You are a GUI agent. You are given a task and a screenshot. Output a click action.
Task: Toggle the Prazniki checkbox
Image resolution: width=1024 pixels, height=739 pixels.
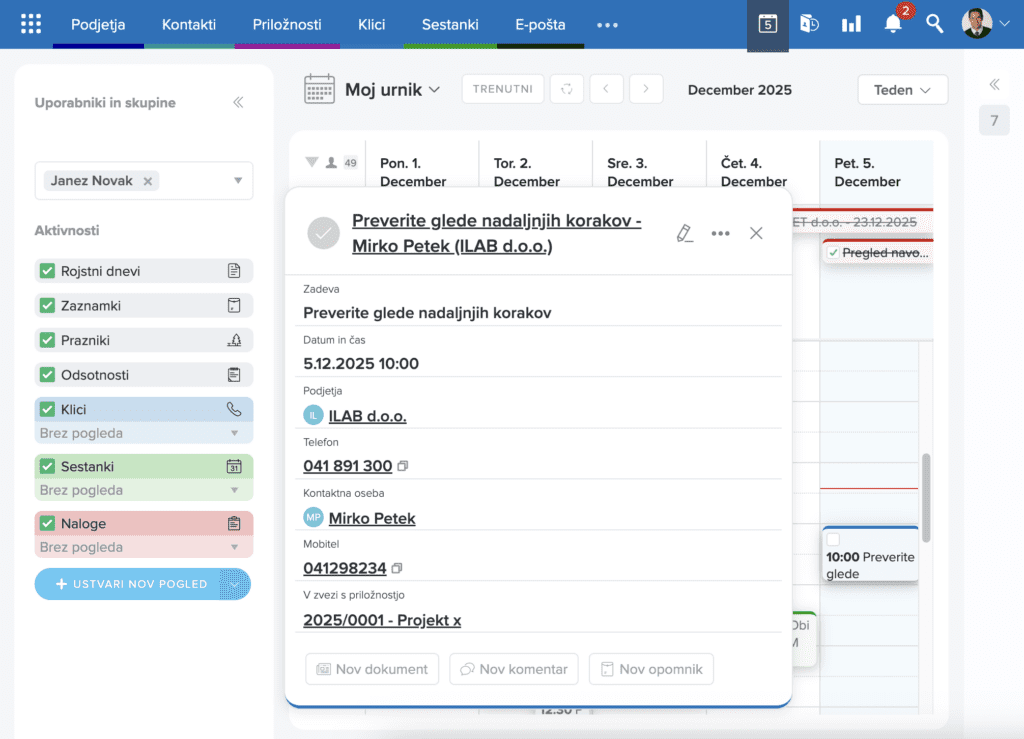pyautogui.click(x=47, y=340)
